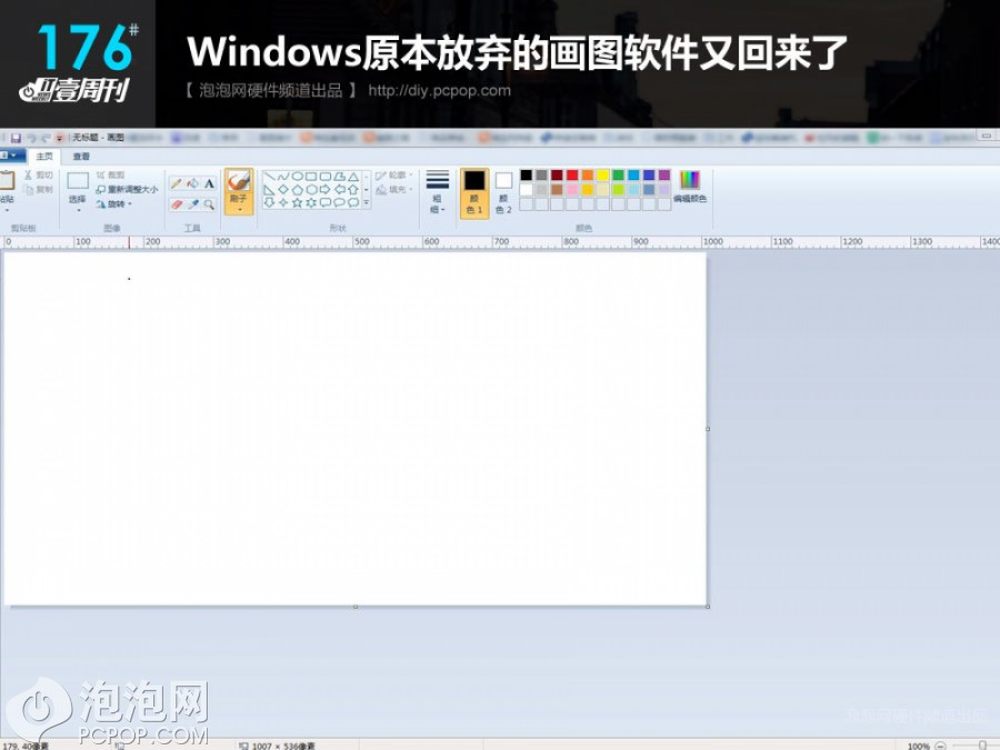The width and height of the screenshot is (1000, 750).
Task: Choose the green palette swatch
Action: [618, 175]
